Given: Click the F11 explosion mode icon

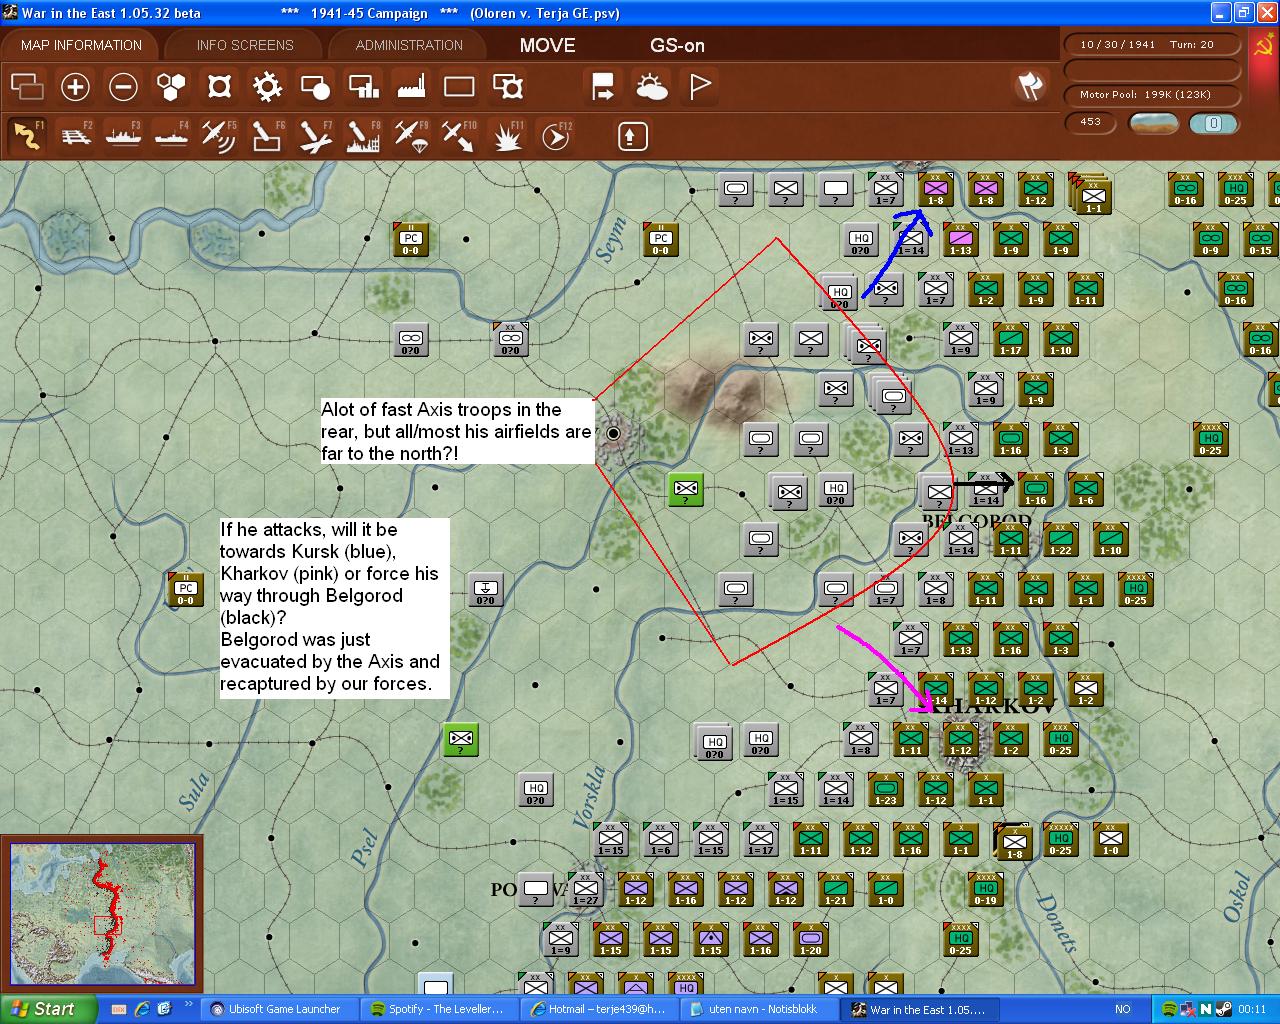Looking at the screenshot, I should pyautogui.click(x=507, y=135).
